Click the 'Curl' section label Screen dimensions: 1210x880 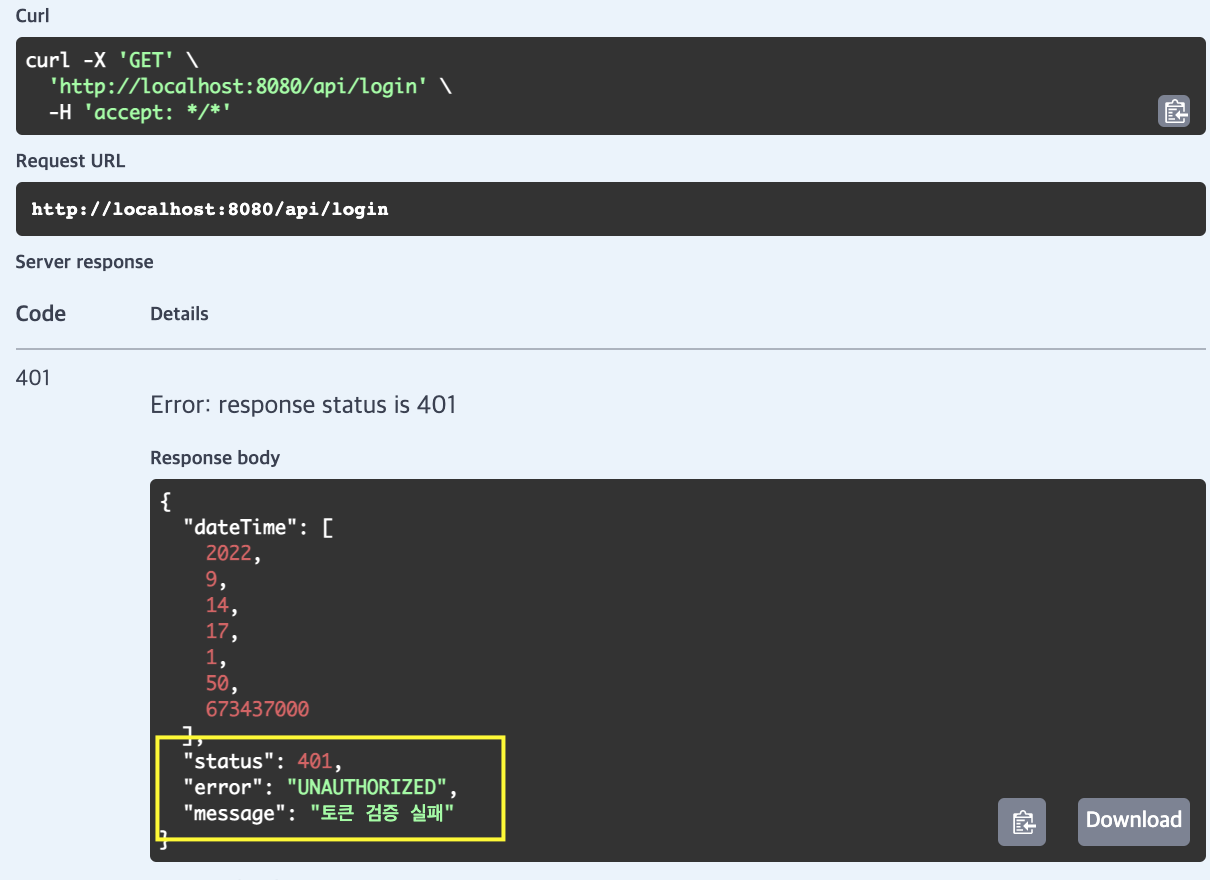click(33, 17)
